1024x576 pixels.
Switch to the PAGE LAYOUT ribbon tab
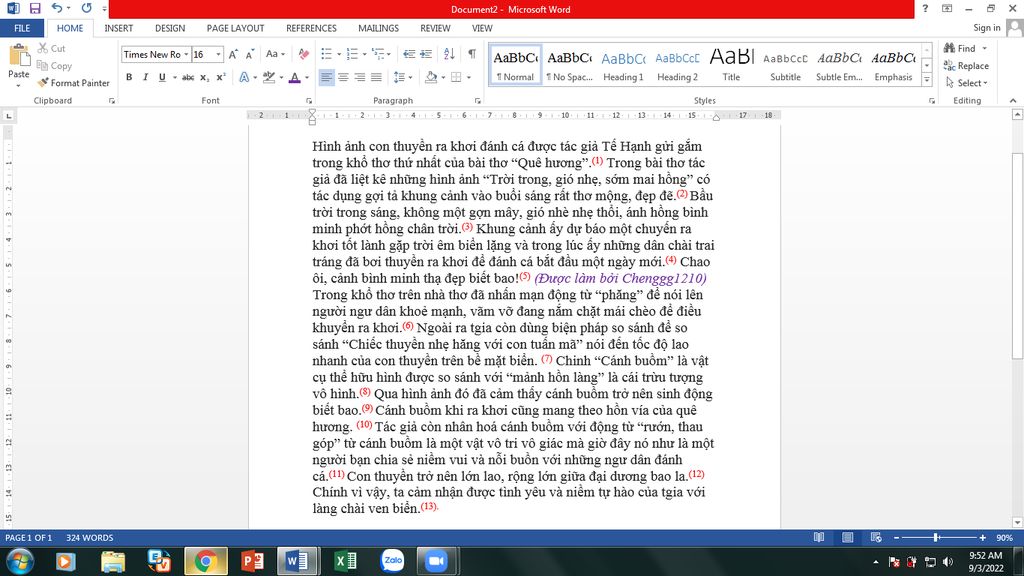(235, 28)
